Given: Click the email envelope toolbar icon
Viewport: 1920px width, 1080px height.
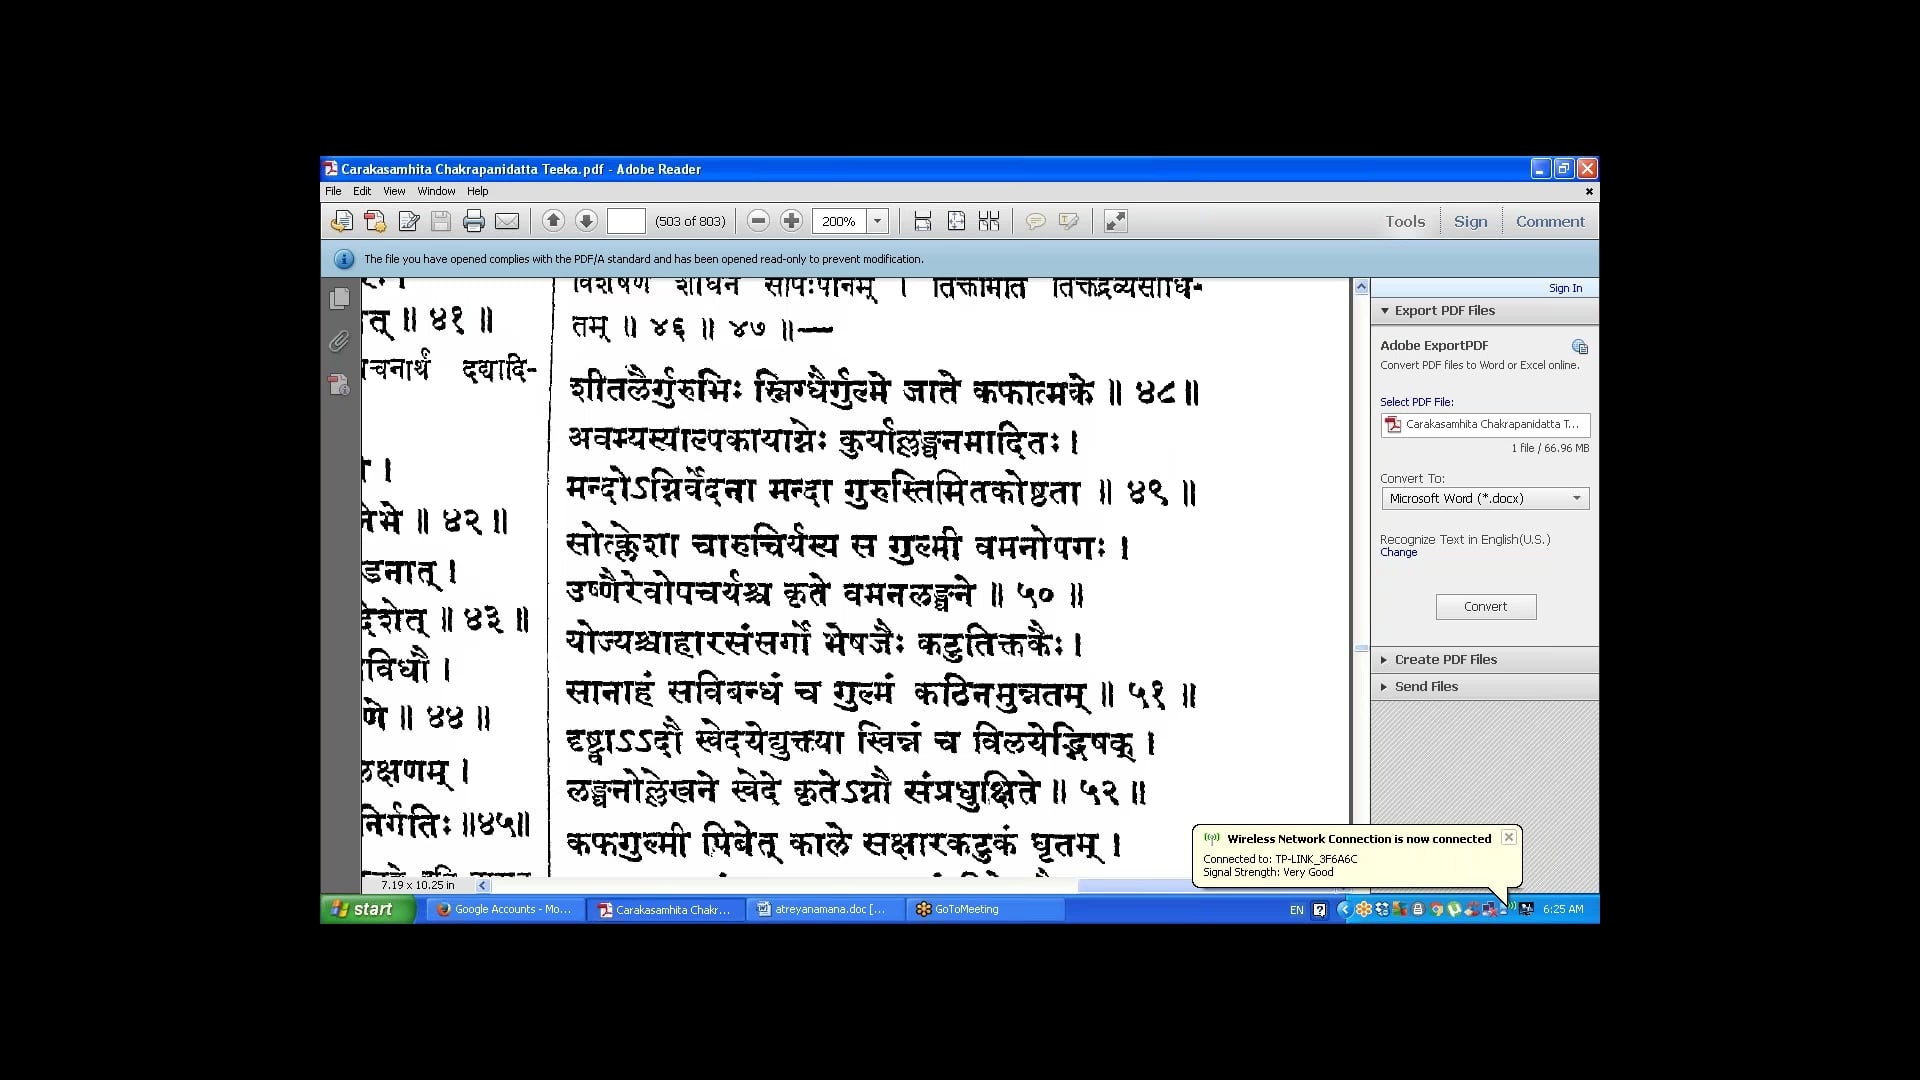Looking at the screenshot, I should (507, 221).
